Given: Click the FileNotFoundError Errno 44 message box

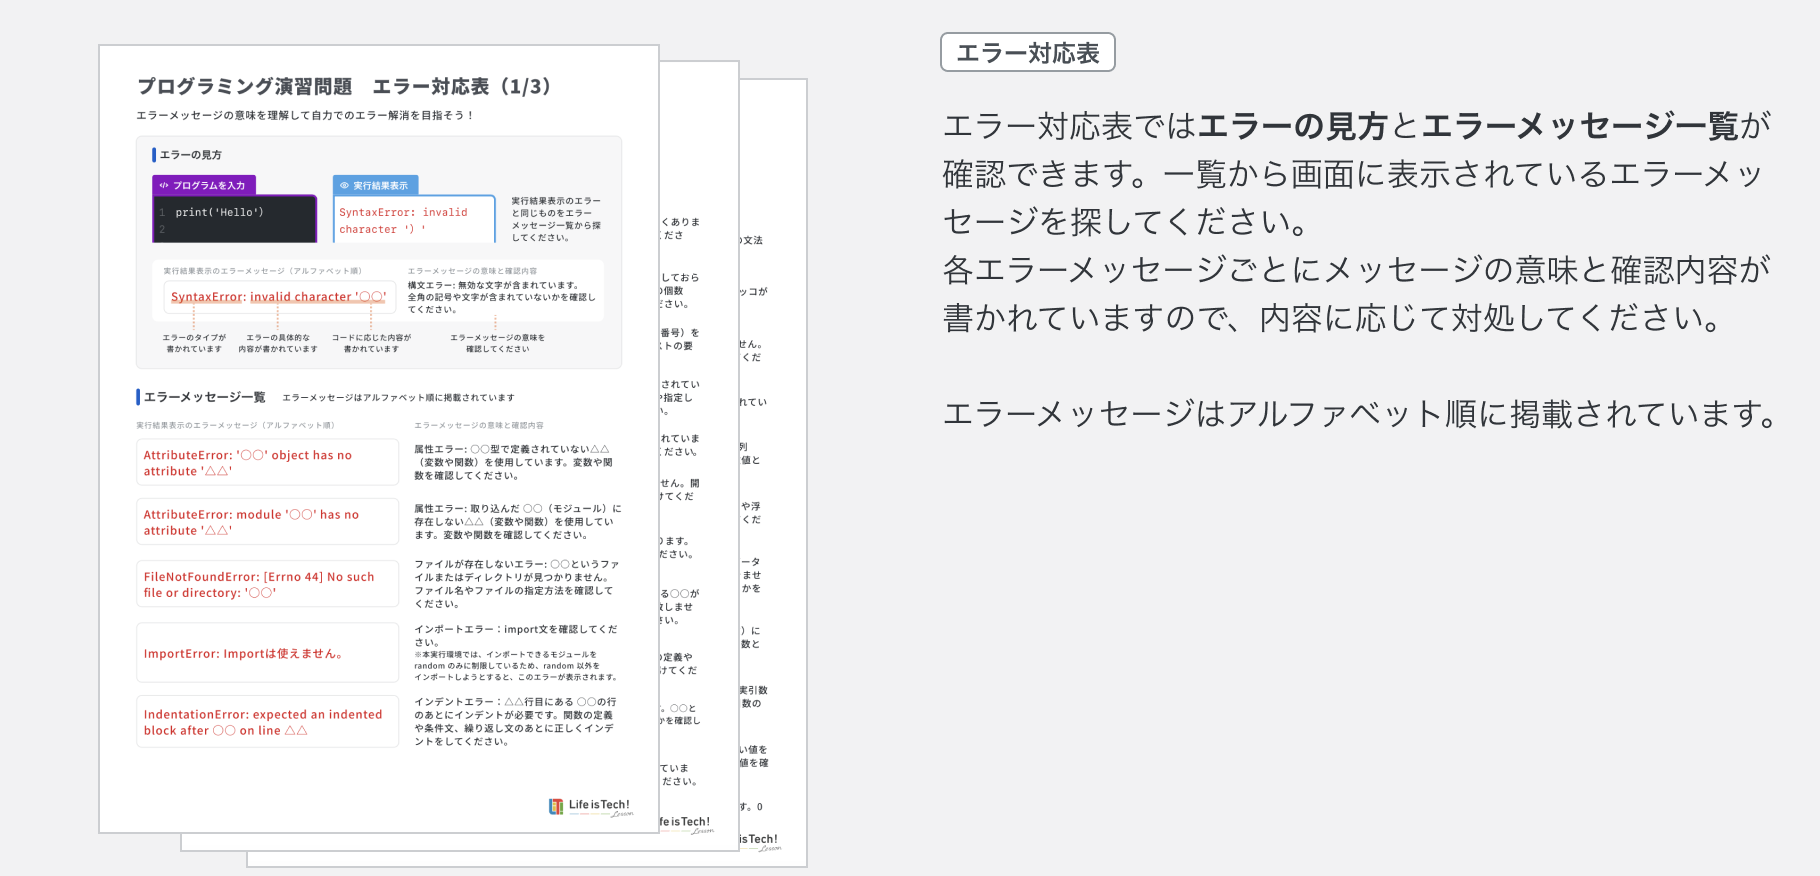Looking at the screenshot, I should click(x=268, y=584).
